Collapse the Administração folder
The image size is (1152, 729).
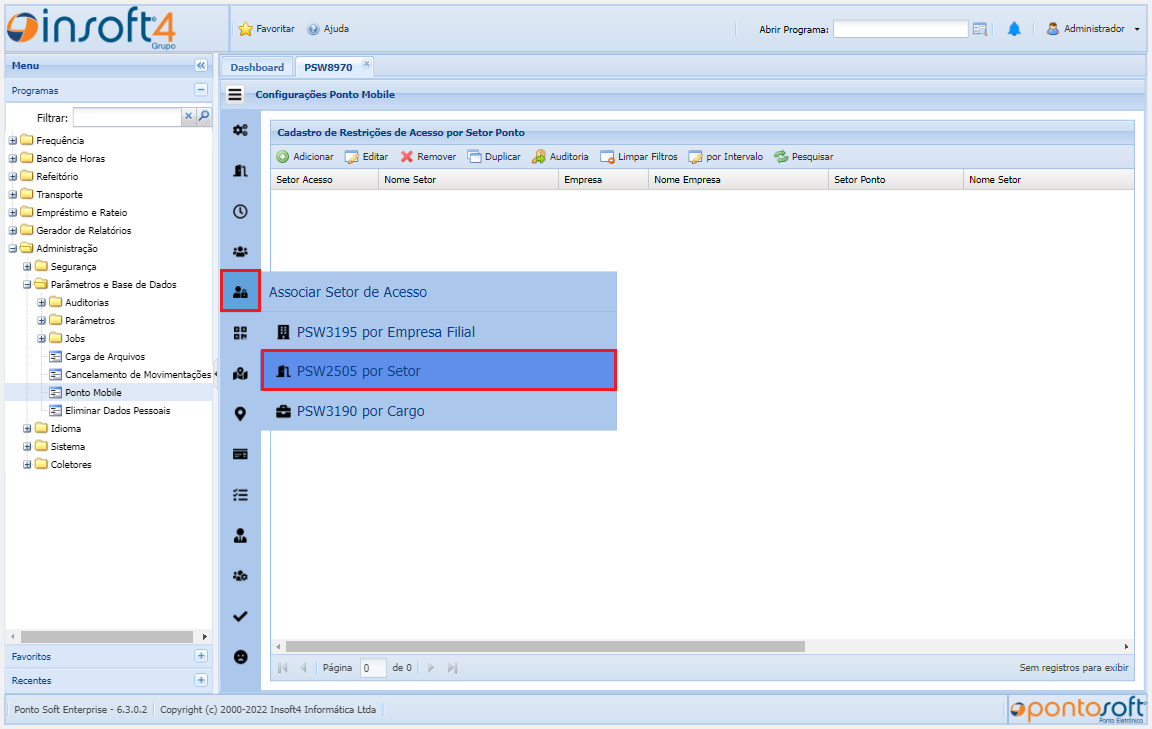tap(13, 249)
